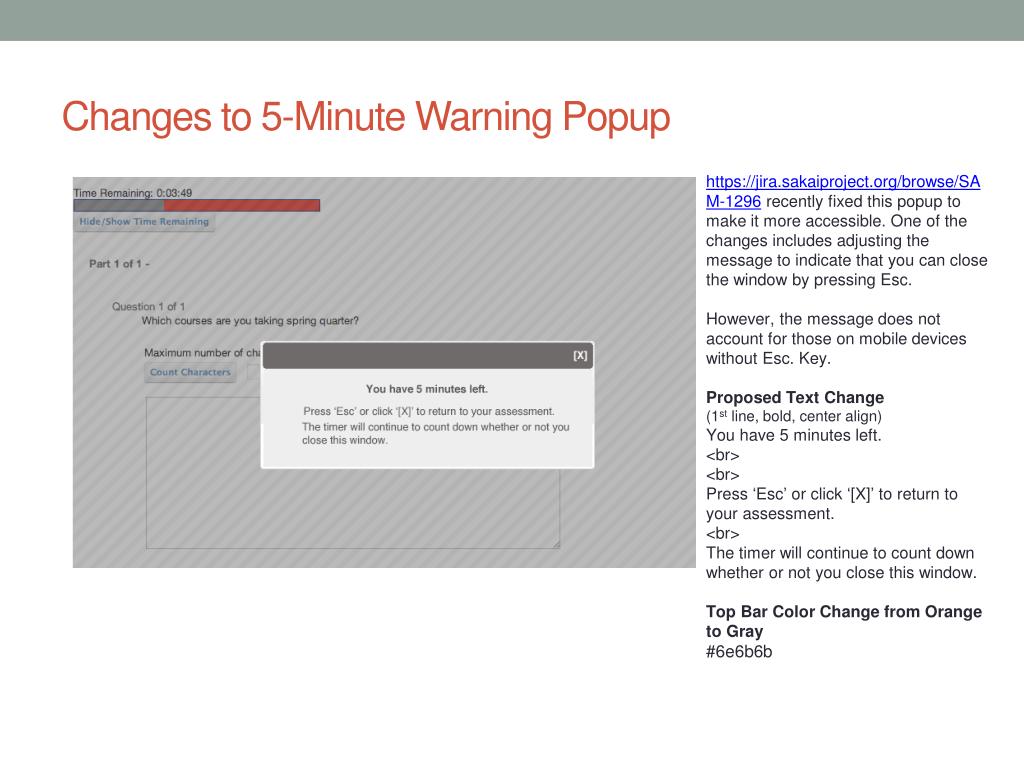This screenshot has width=1024, height=768.
Task: Click the '#6e6b6b' color code text
Action: tap(739, 652)
